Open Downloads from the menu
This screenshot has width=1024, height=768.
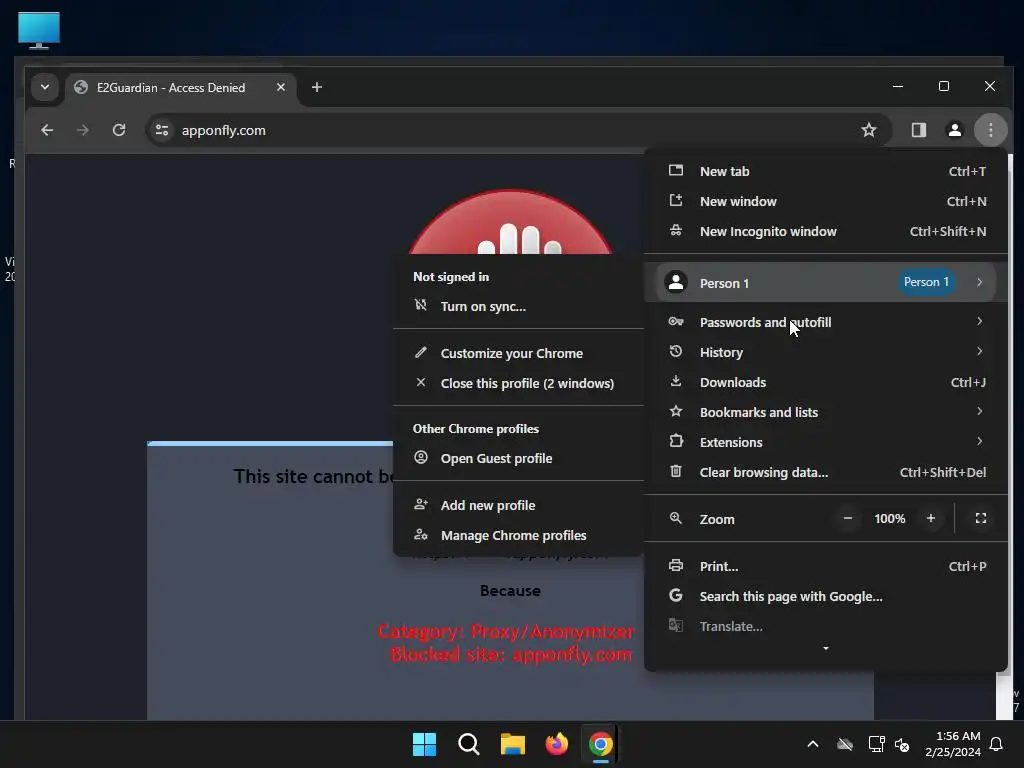point(825,382)
